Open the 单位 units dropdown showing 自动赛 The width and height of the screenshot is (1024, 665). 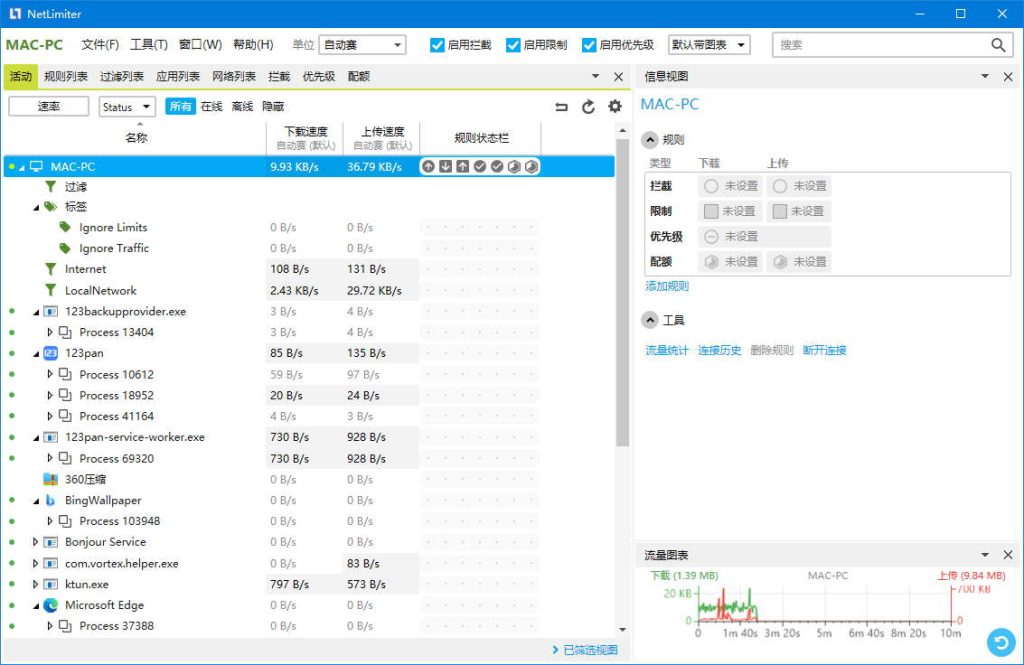coord(362,45)
